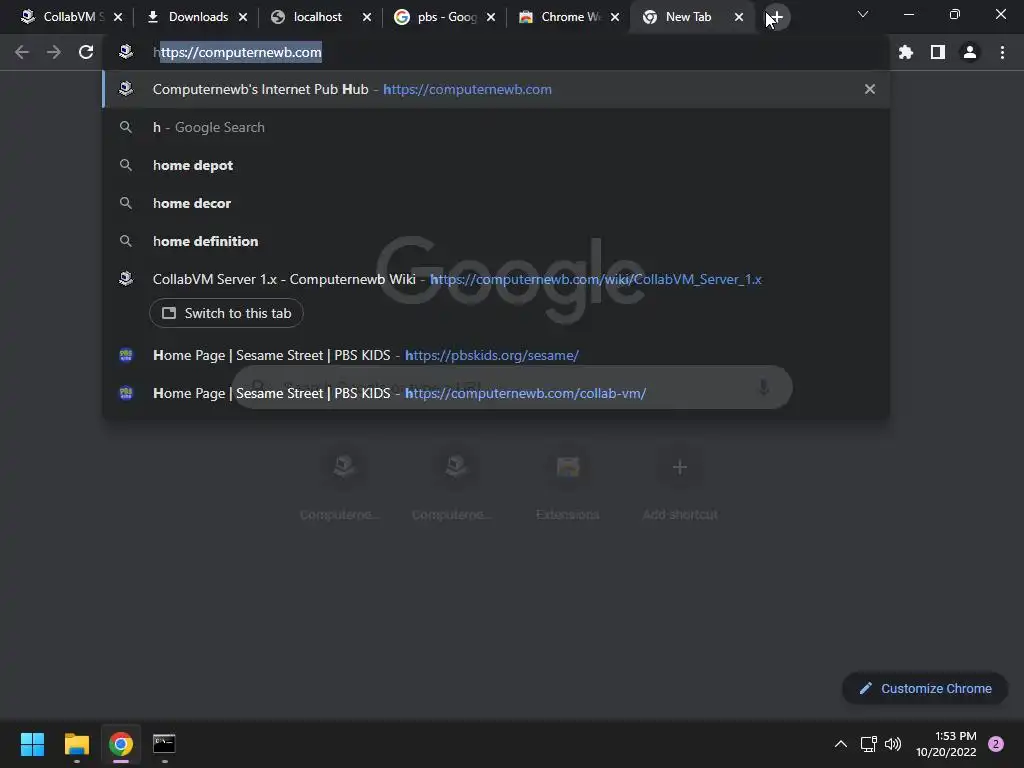The height and width of the screenshot is (768, 1024).
Task: Click the site icon in address bar
Action: coord(126,52)
